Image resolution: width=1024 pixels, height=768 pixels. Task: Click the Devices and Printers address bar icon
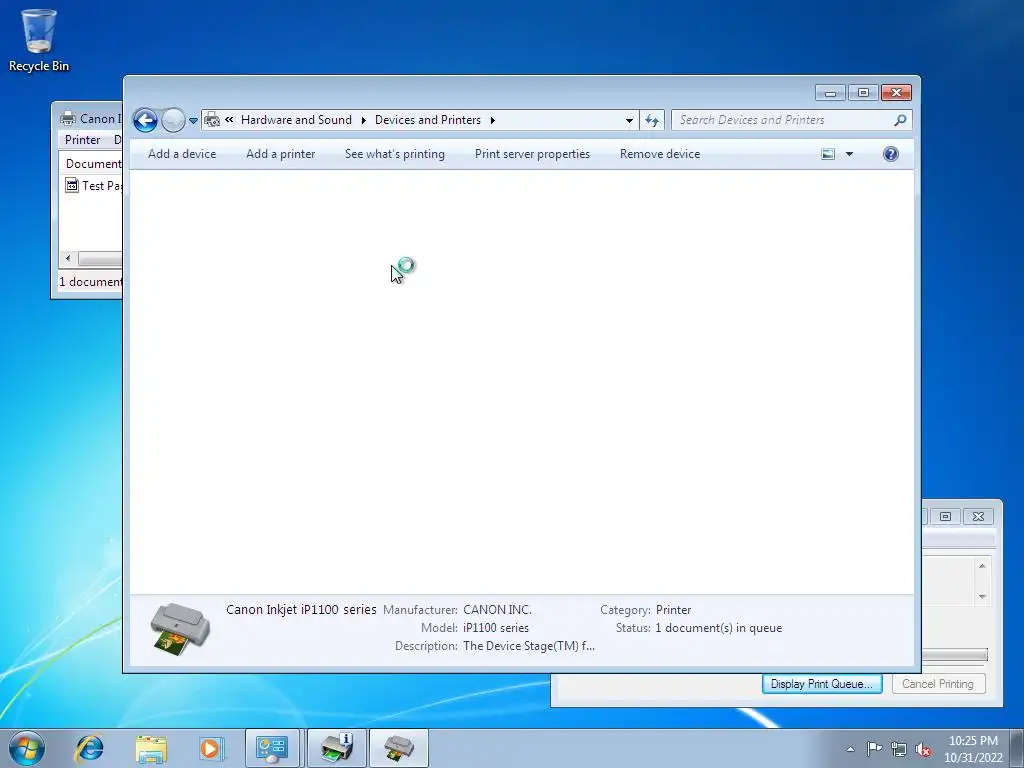212,120
